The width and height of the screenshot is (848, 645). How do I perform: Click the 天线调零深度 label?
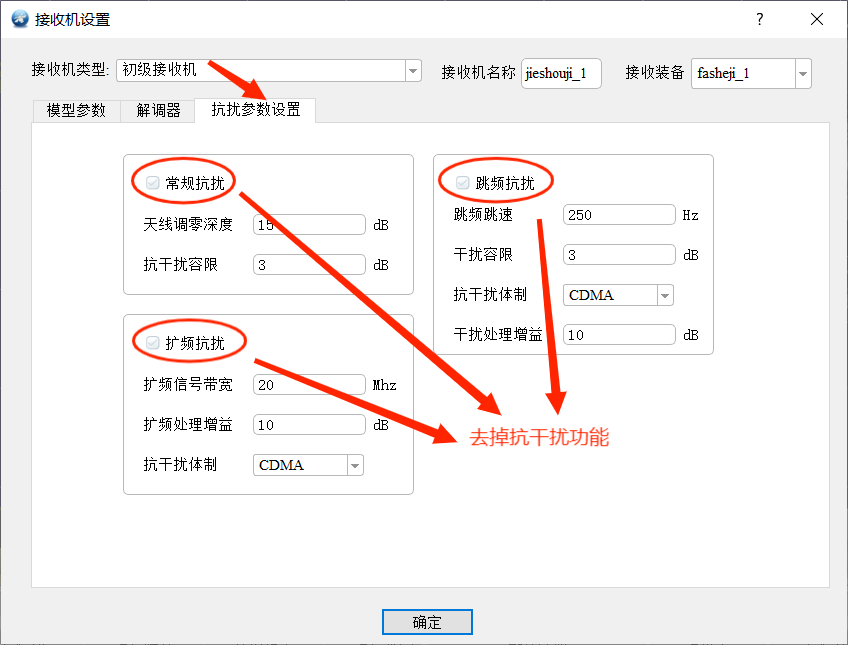(x=188, y=224)
